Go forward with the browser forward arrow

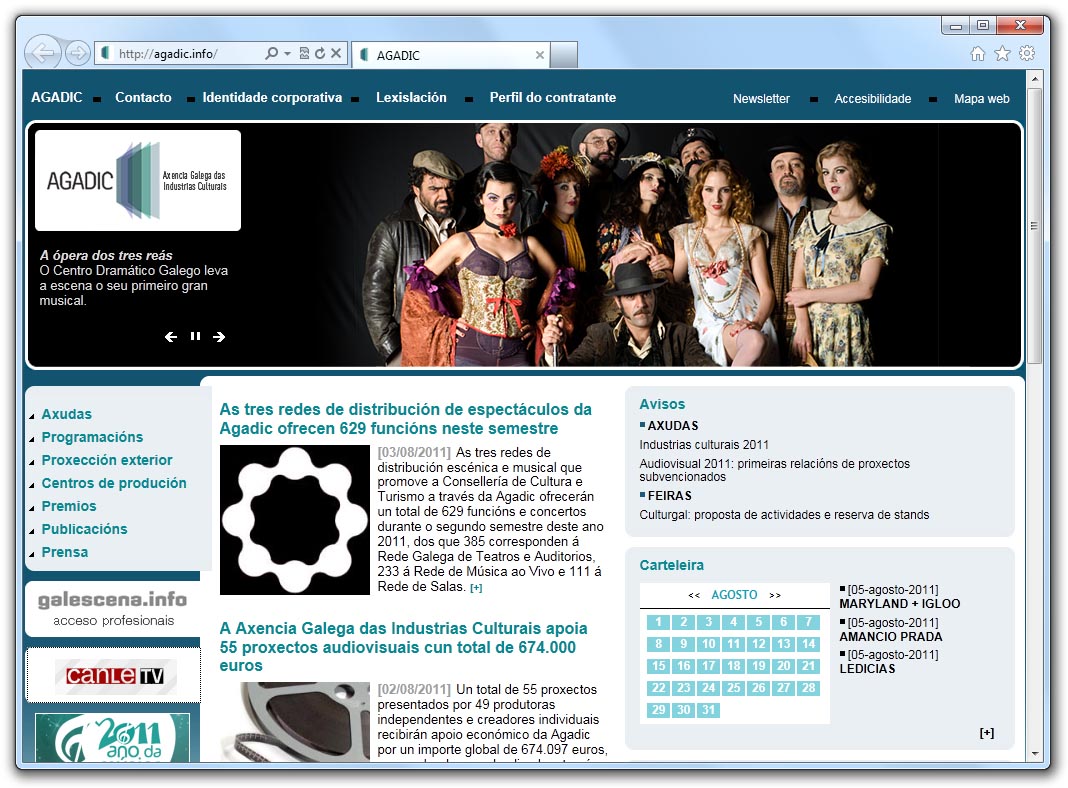(x=78, y=53)
